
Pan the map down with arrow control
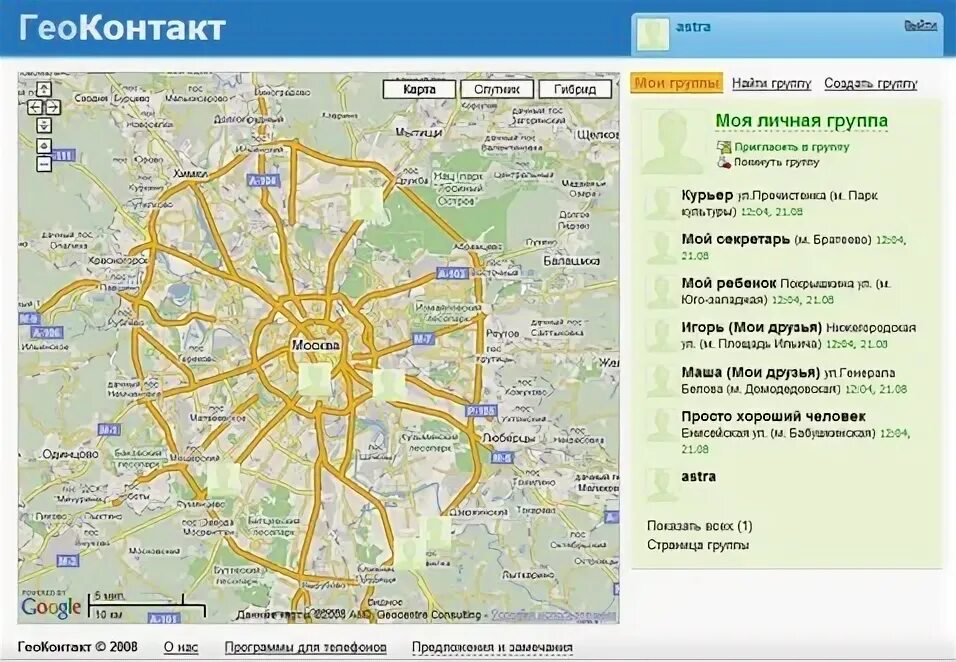44,126
